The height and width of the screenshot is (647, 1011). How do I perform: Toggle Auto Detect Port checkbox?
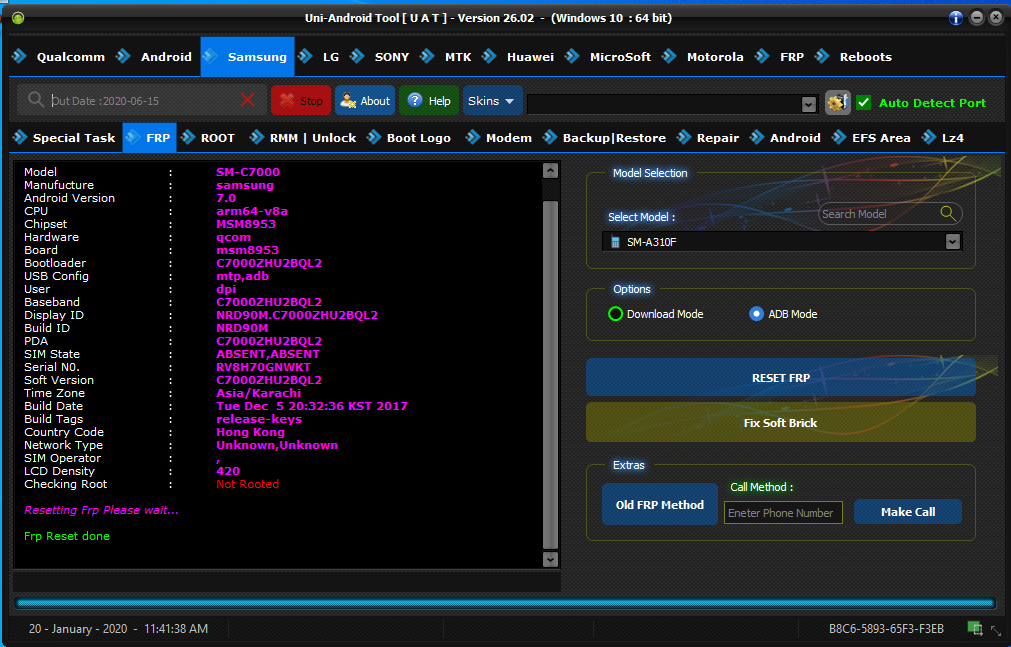click(x=864, y=102)
